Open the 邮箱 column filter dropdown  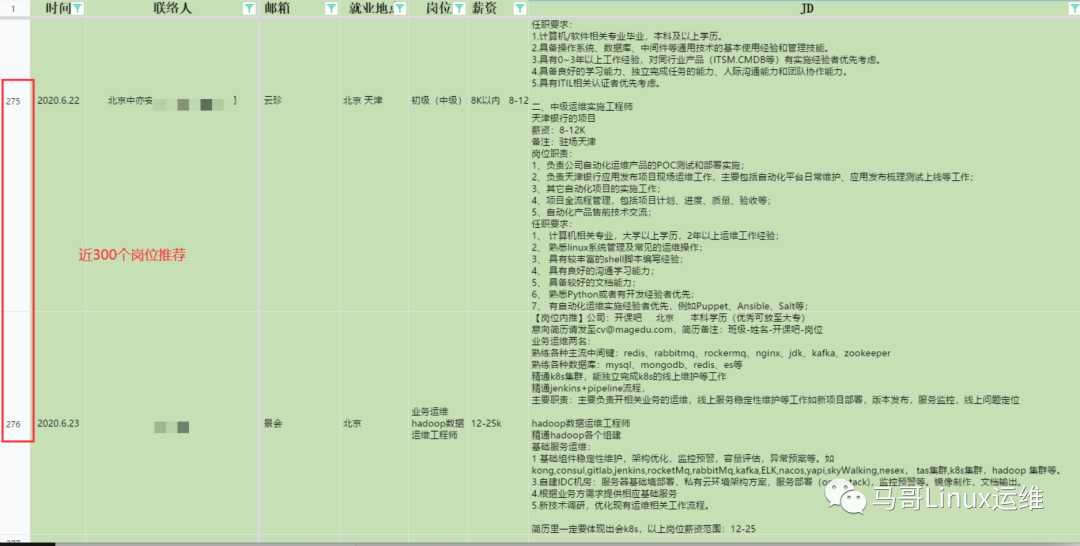point(331,8)
